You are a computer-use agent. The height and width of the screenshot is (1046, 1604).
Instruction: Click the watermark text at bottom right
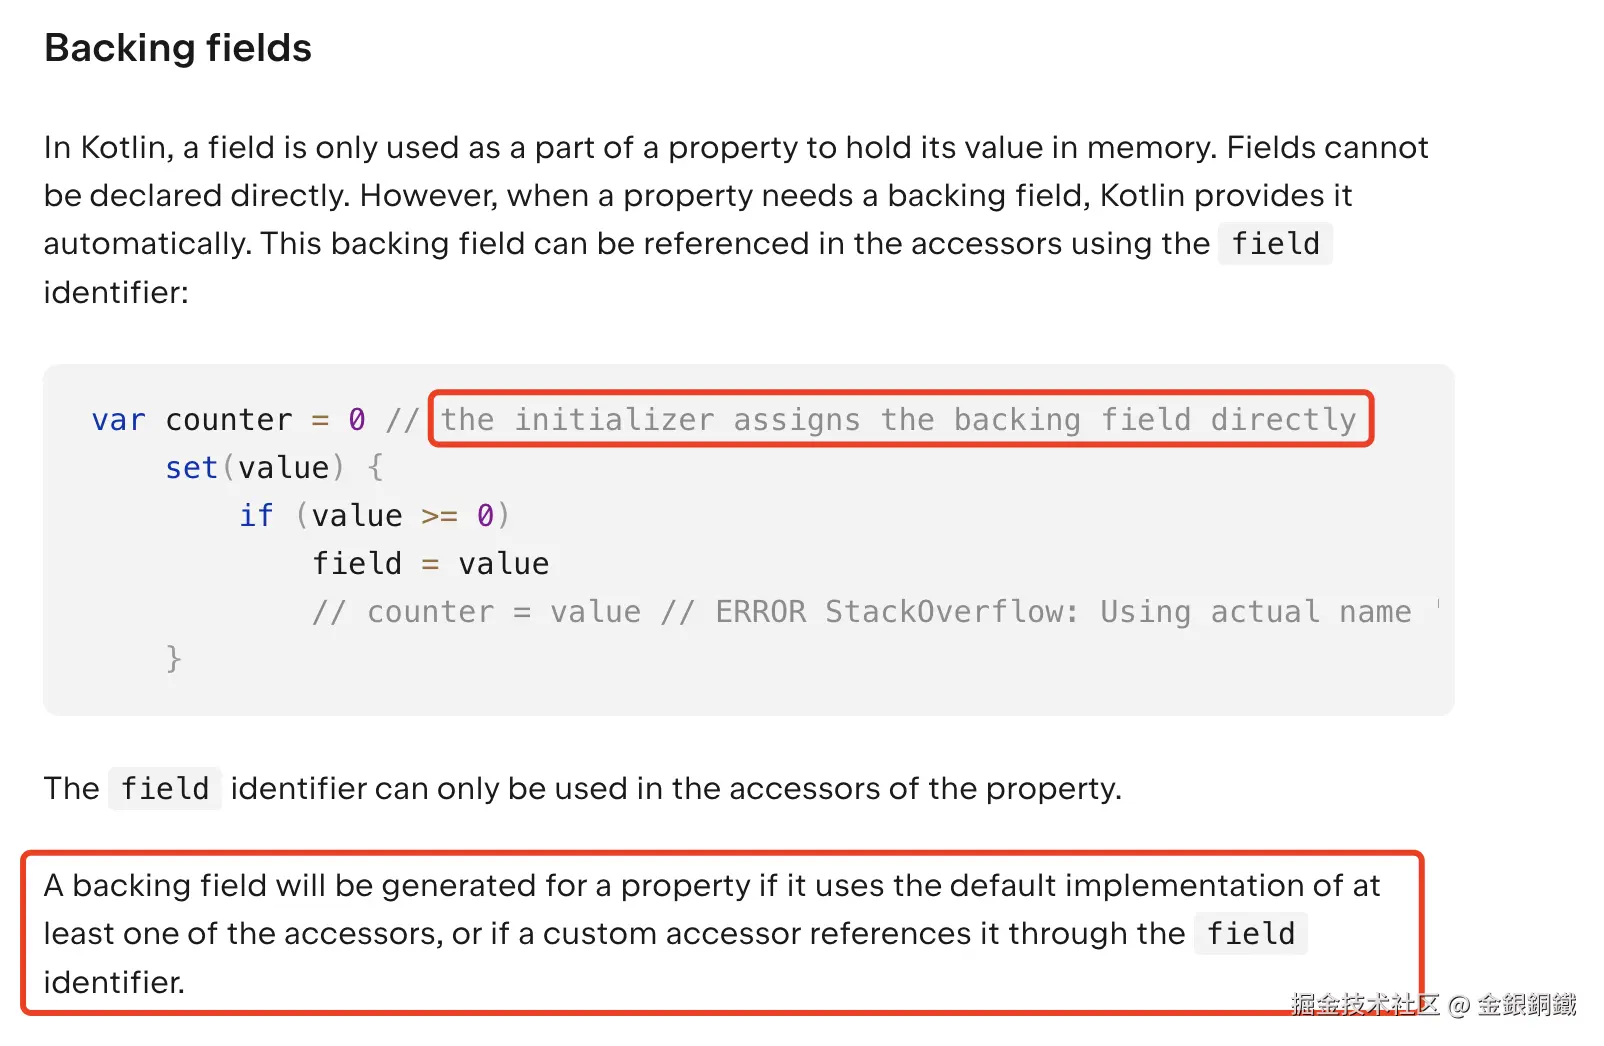tap(1433, 1004)
